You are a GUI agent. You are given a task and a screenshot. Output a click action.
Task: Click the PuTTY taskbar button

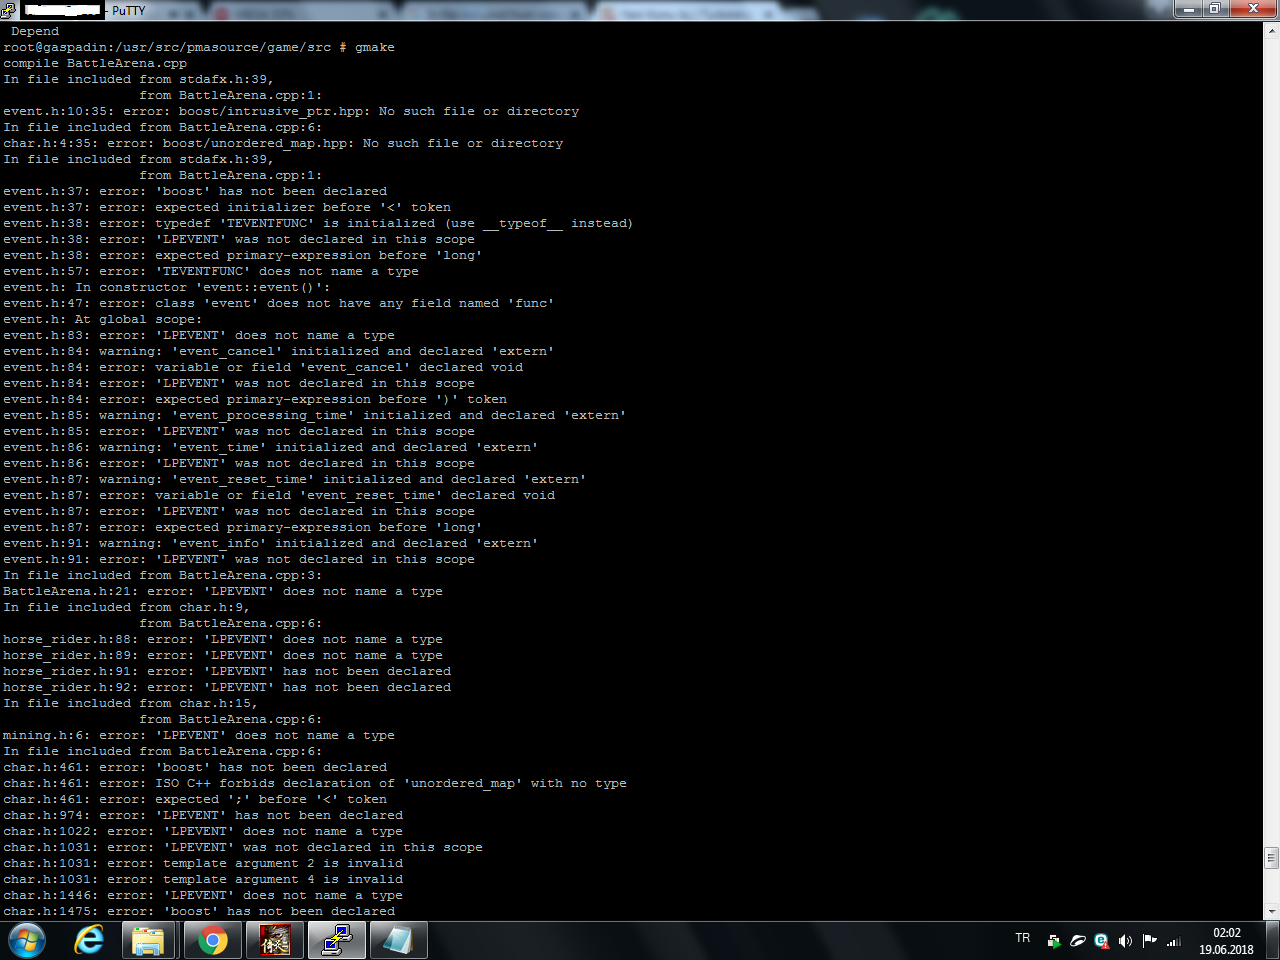[337, 940]
